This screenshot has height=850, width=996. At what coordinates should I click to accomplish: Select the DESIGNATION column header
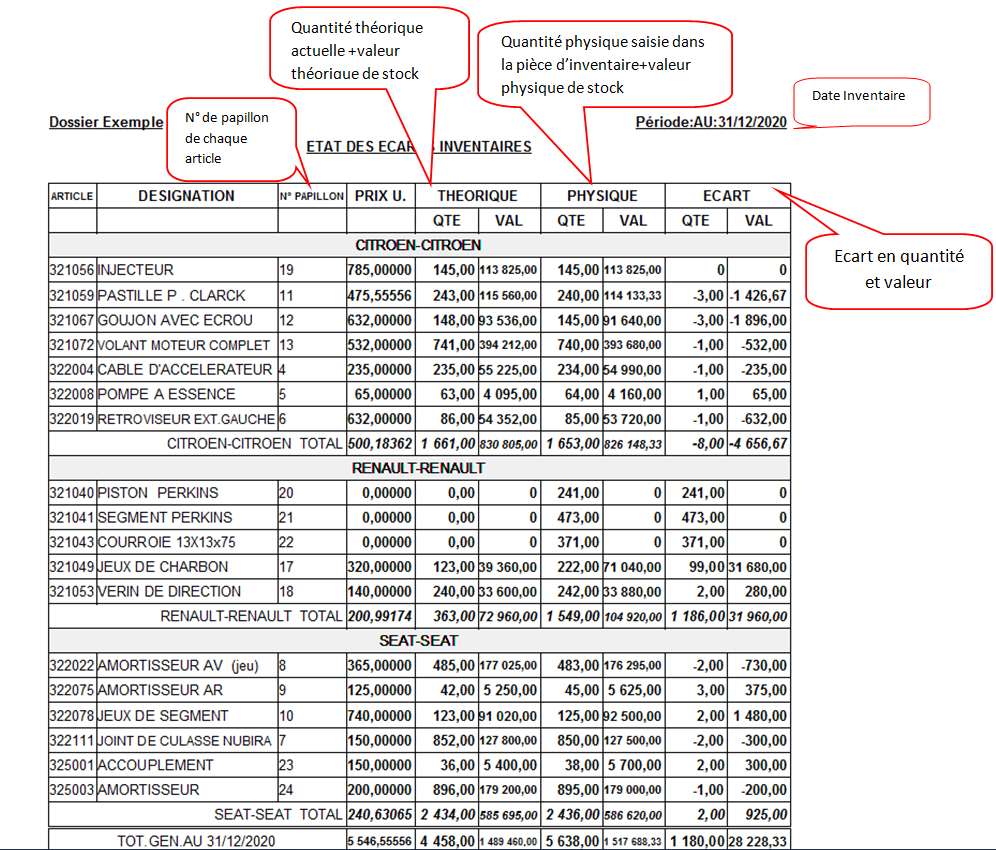pos(187,196)
